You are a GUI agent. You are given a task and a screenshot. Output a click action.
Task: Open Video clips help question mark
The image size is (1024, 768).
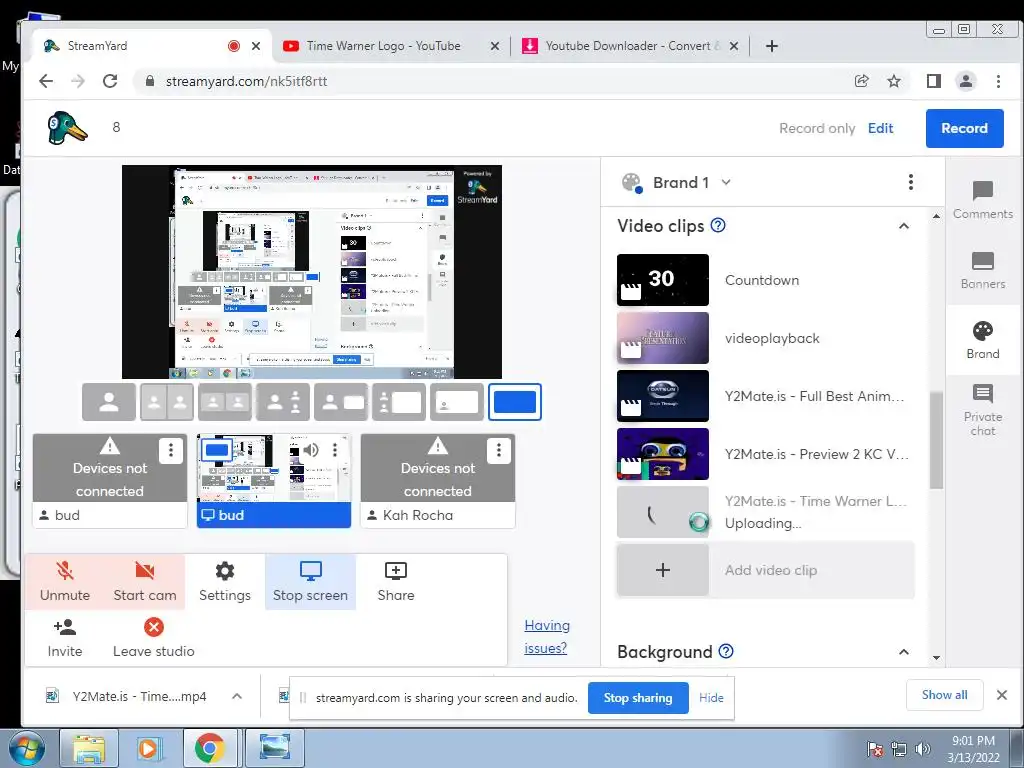tap(718, 225)
